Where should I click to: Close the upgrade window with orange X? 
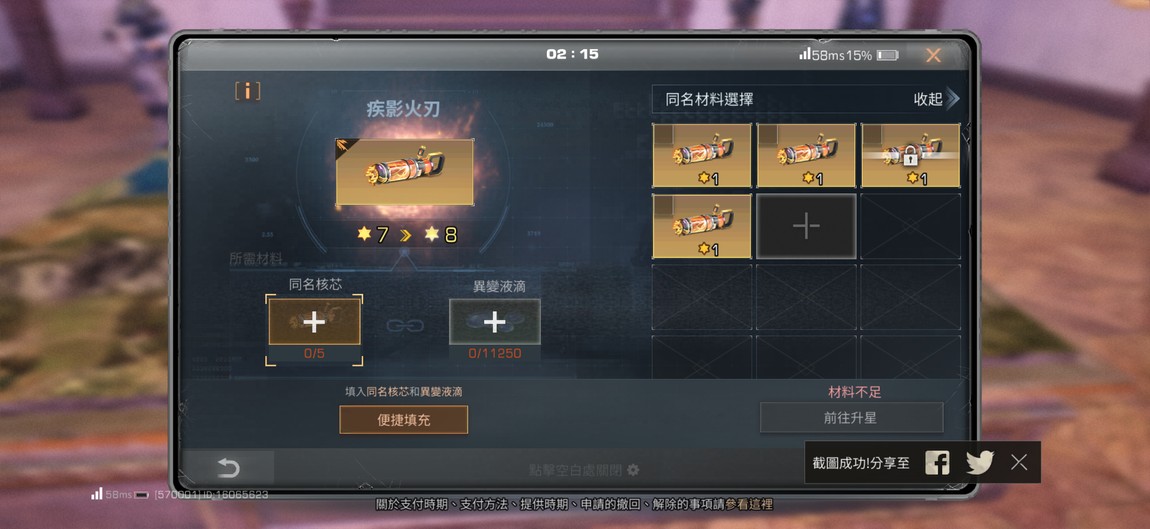[933, 55]
